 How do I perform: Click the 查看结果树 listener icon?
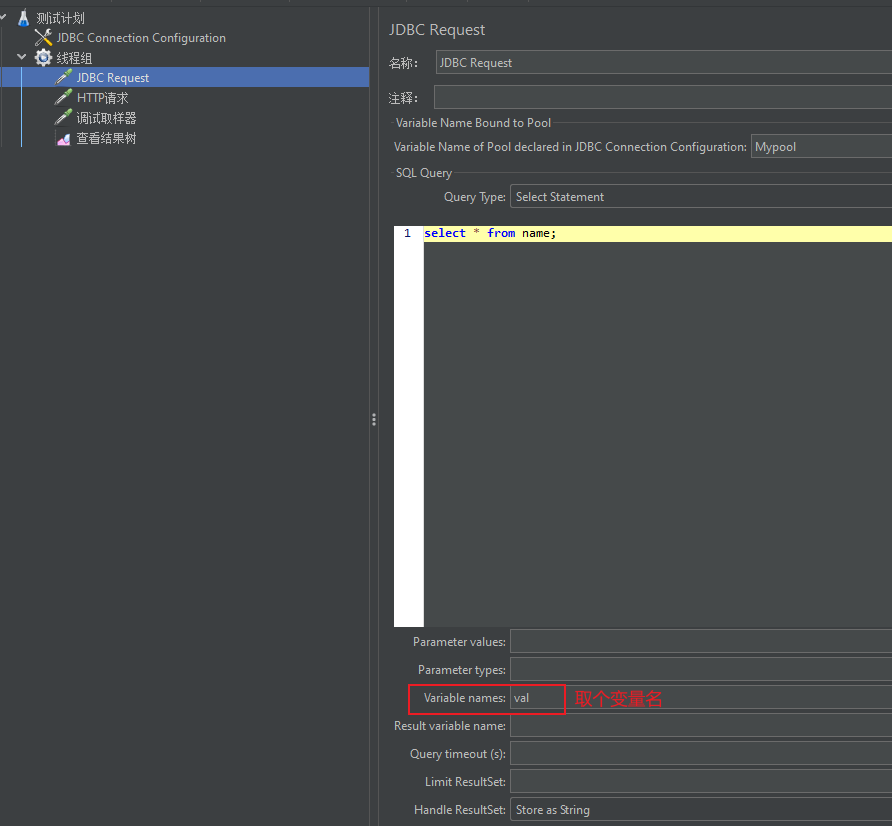(x=63, y=138)
